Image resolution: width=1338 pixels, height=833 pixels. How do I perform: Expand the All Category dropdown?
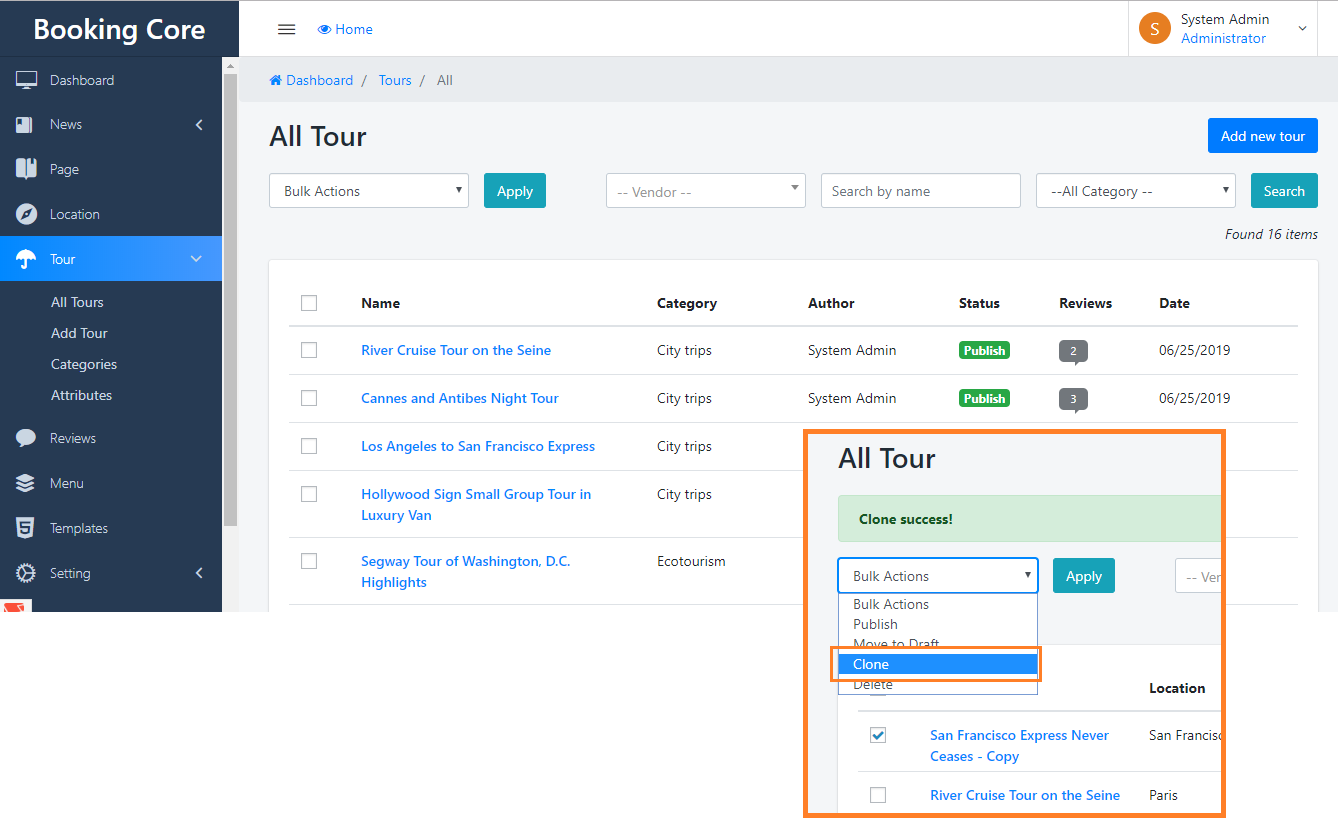(1135, 191)
